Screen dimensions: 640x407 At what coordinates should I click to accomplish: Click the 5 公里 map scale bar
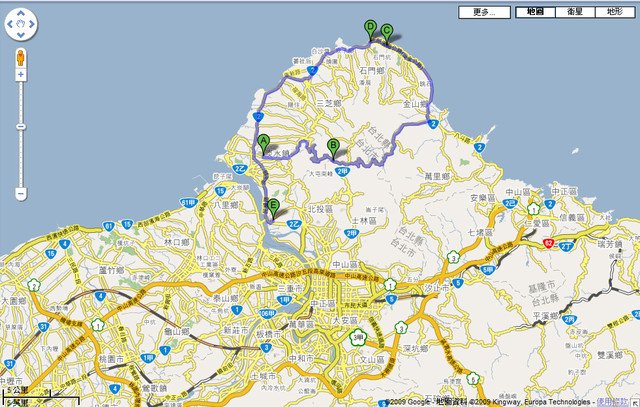click(x=41, y=396)
